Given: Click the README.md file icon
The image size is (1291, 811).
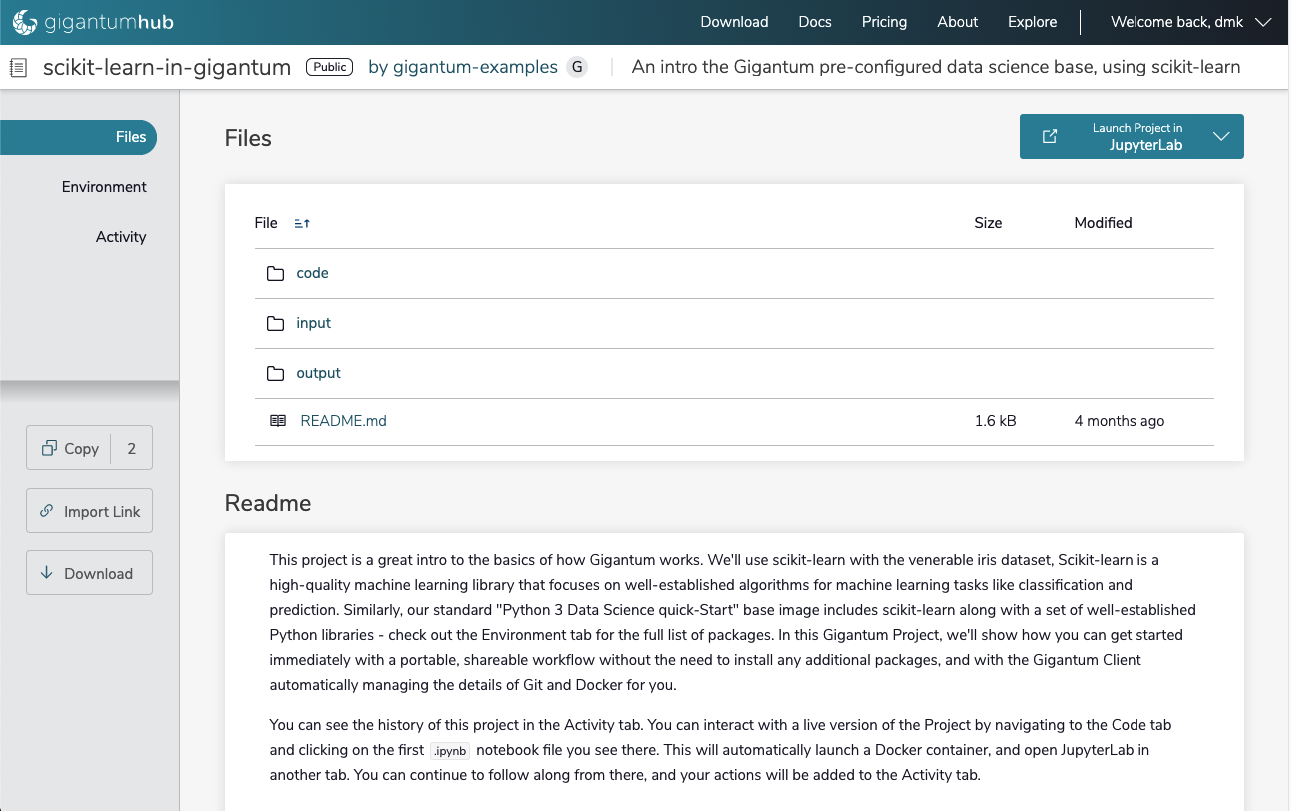Looking at the screenshot, I should click(x=278, y=421).
